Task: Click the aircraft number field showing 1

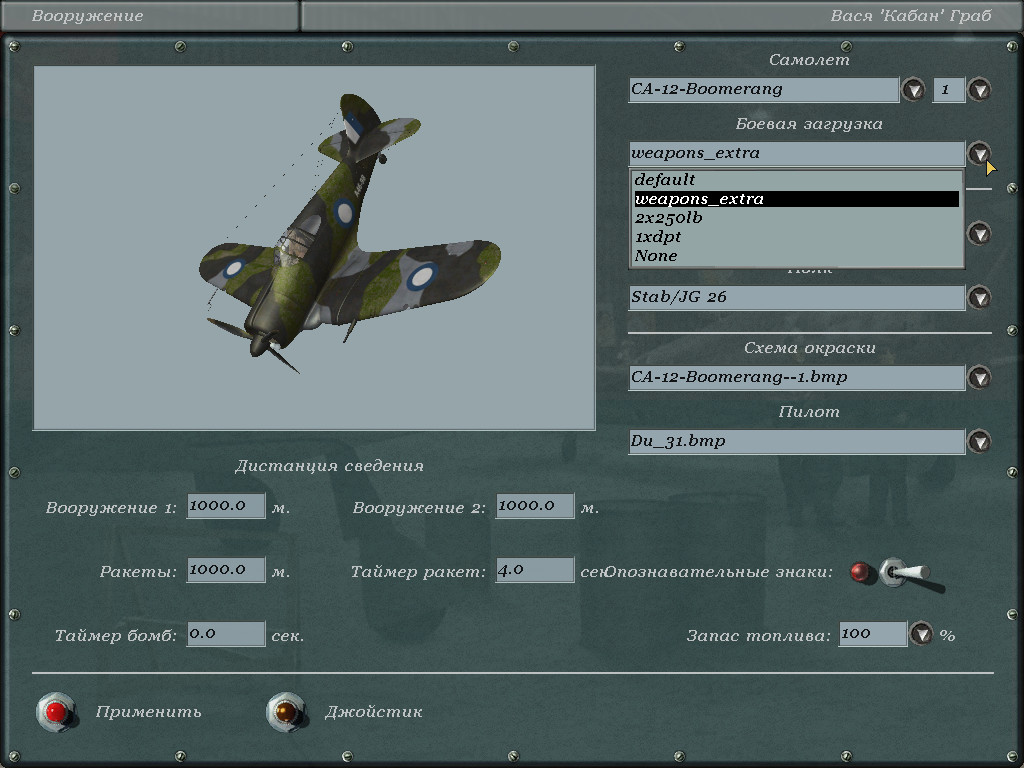Action: click(949, 89)
